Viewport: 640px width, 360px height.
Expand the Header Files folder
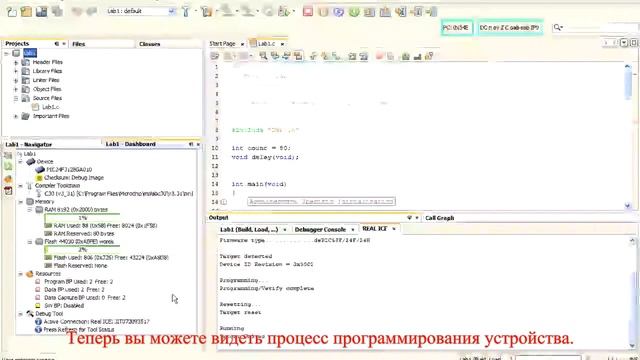16,62
